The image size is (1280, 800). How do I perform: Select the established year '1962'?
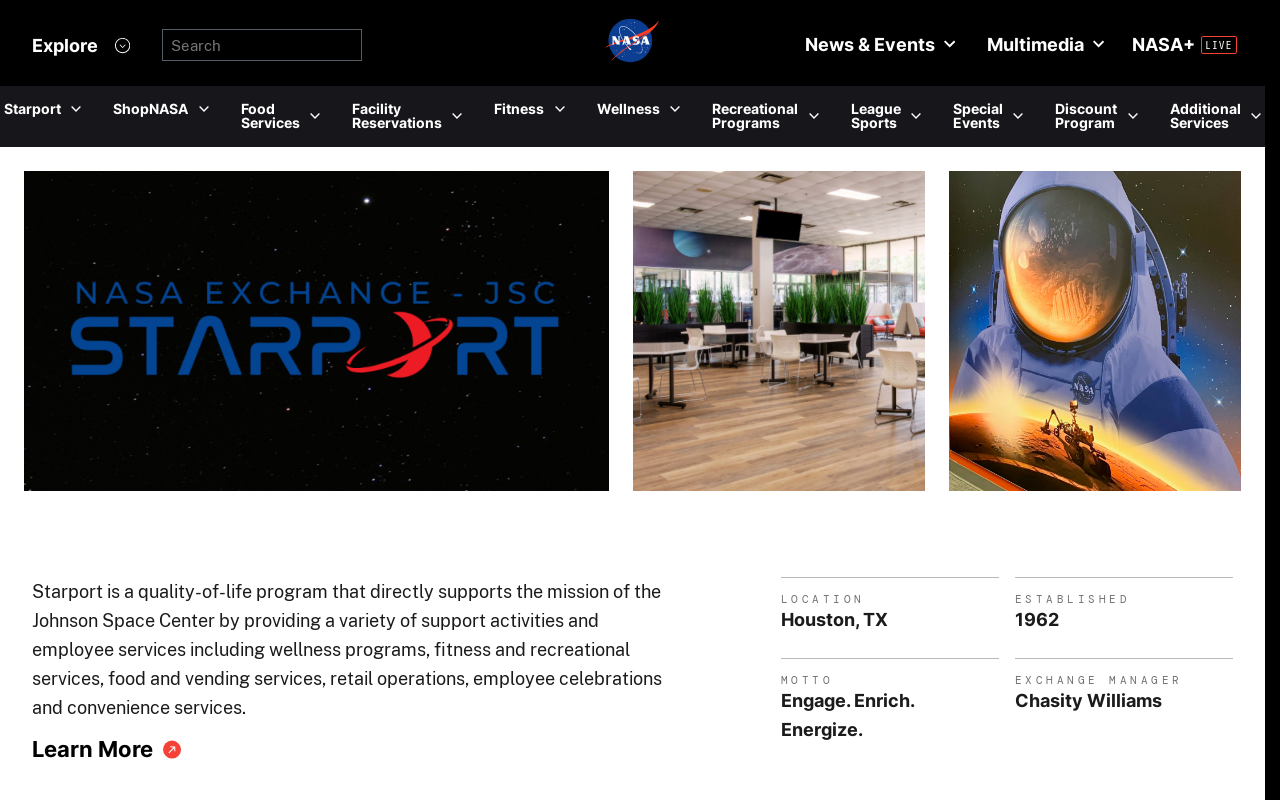click(x=1037, y=620)
